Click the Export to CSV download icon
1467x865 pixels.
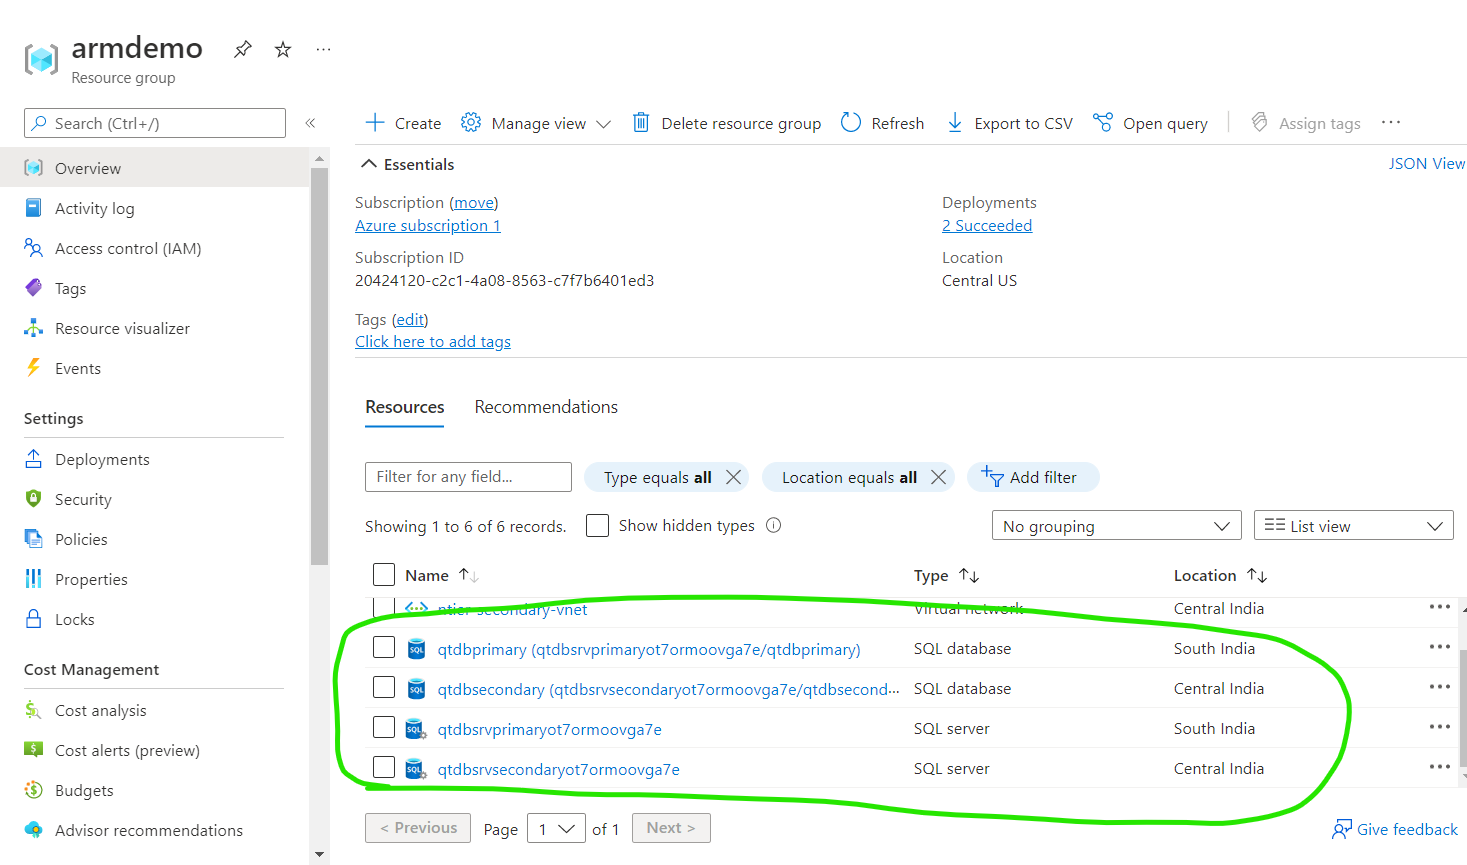click(x=955, y=122)
